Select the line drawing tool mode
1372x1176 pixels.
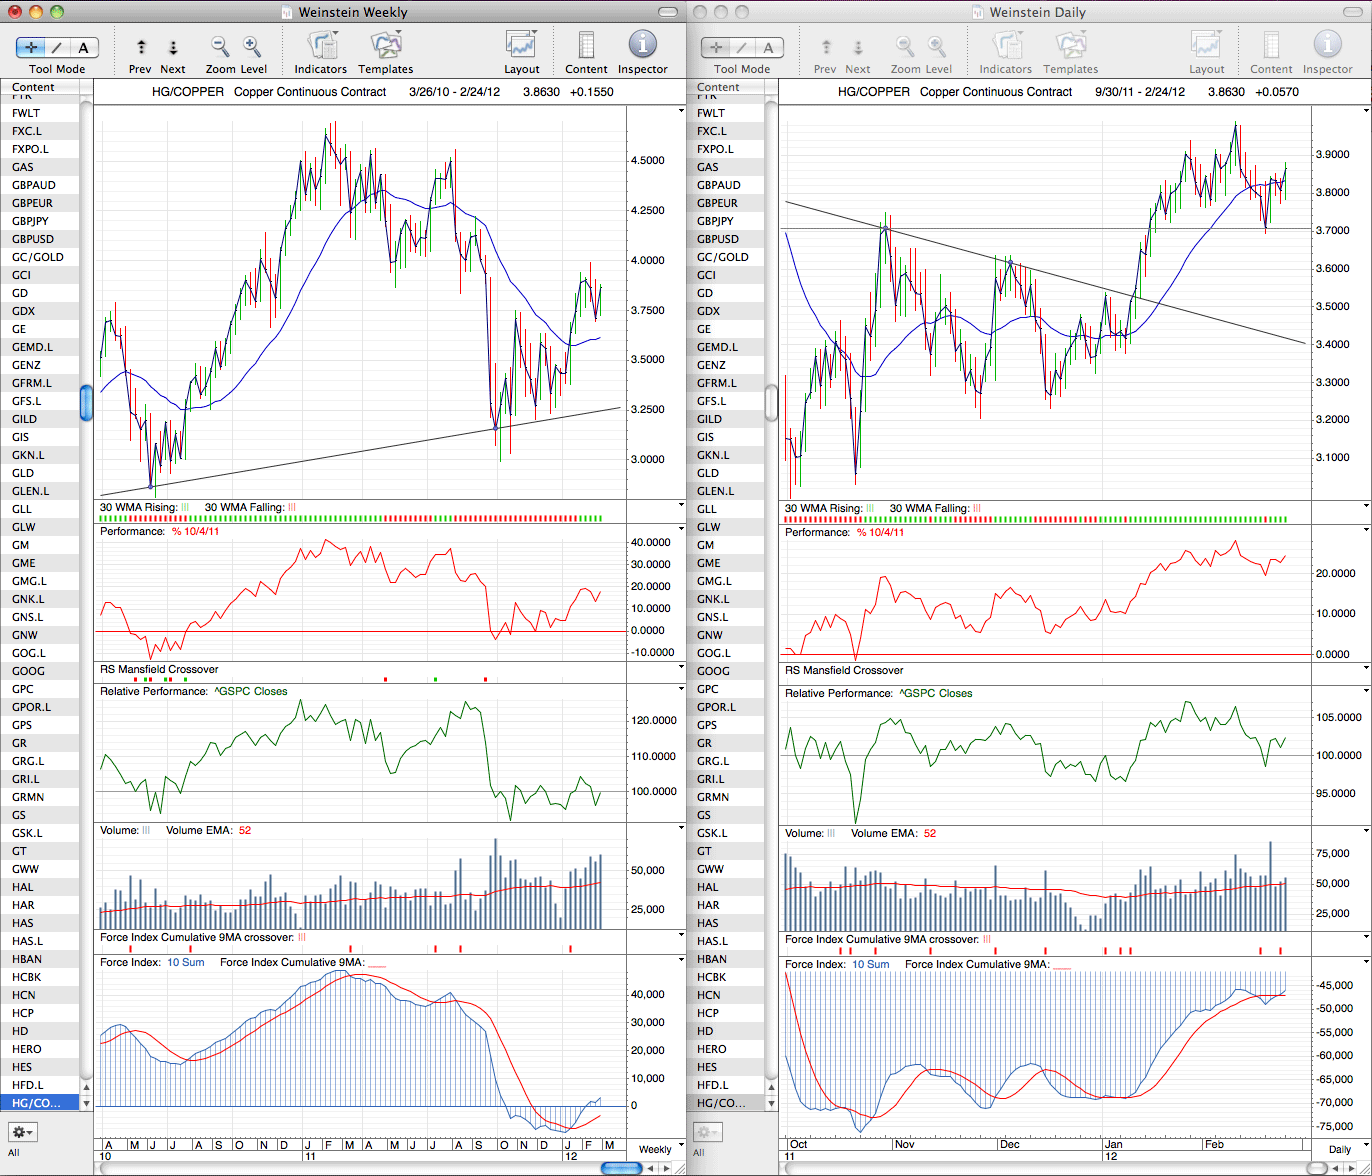pos(57,47)
